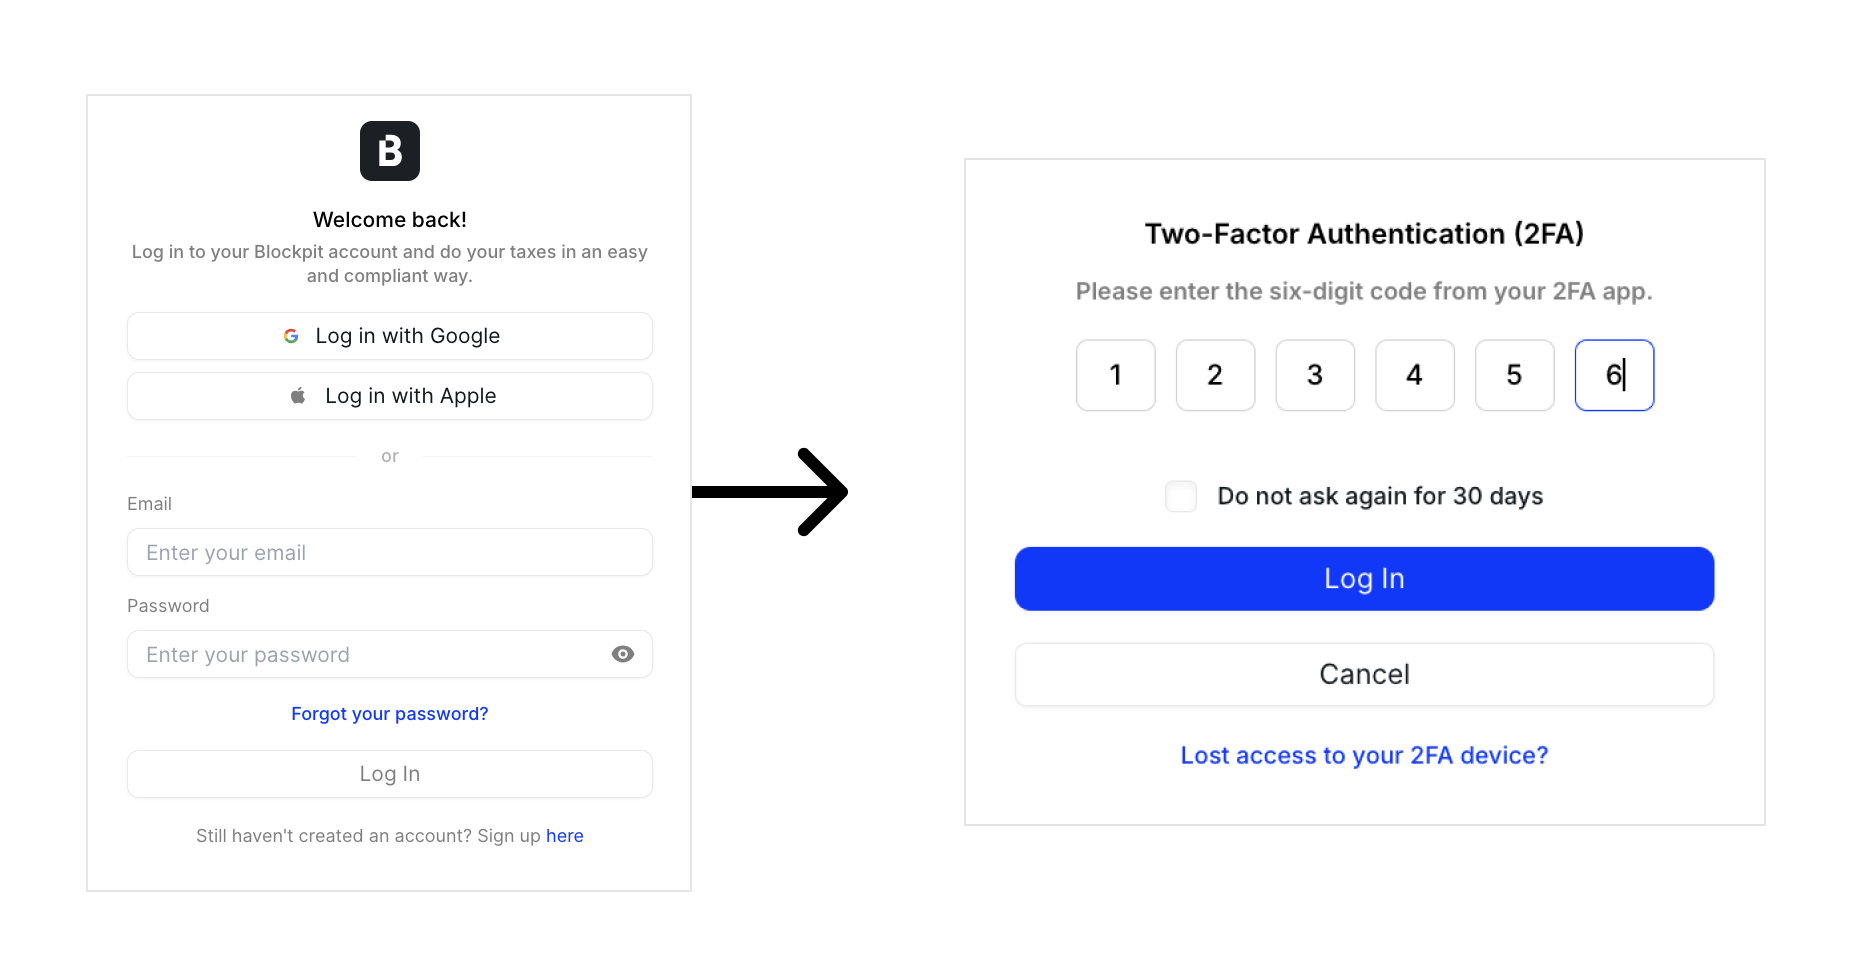The image size is (1872, 978).
Task: Click the Apple logo icon
Action: pos(298,396)
